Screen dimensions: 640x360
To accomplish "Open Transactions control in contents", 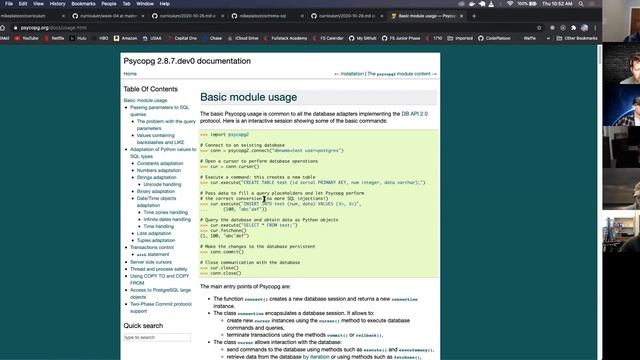I will pos(152,247).
